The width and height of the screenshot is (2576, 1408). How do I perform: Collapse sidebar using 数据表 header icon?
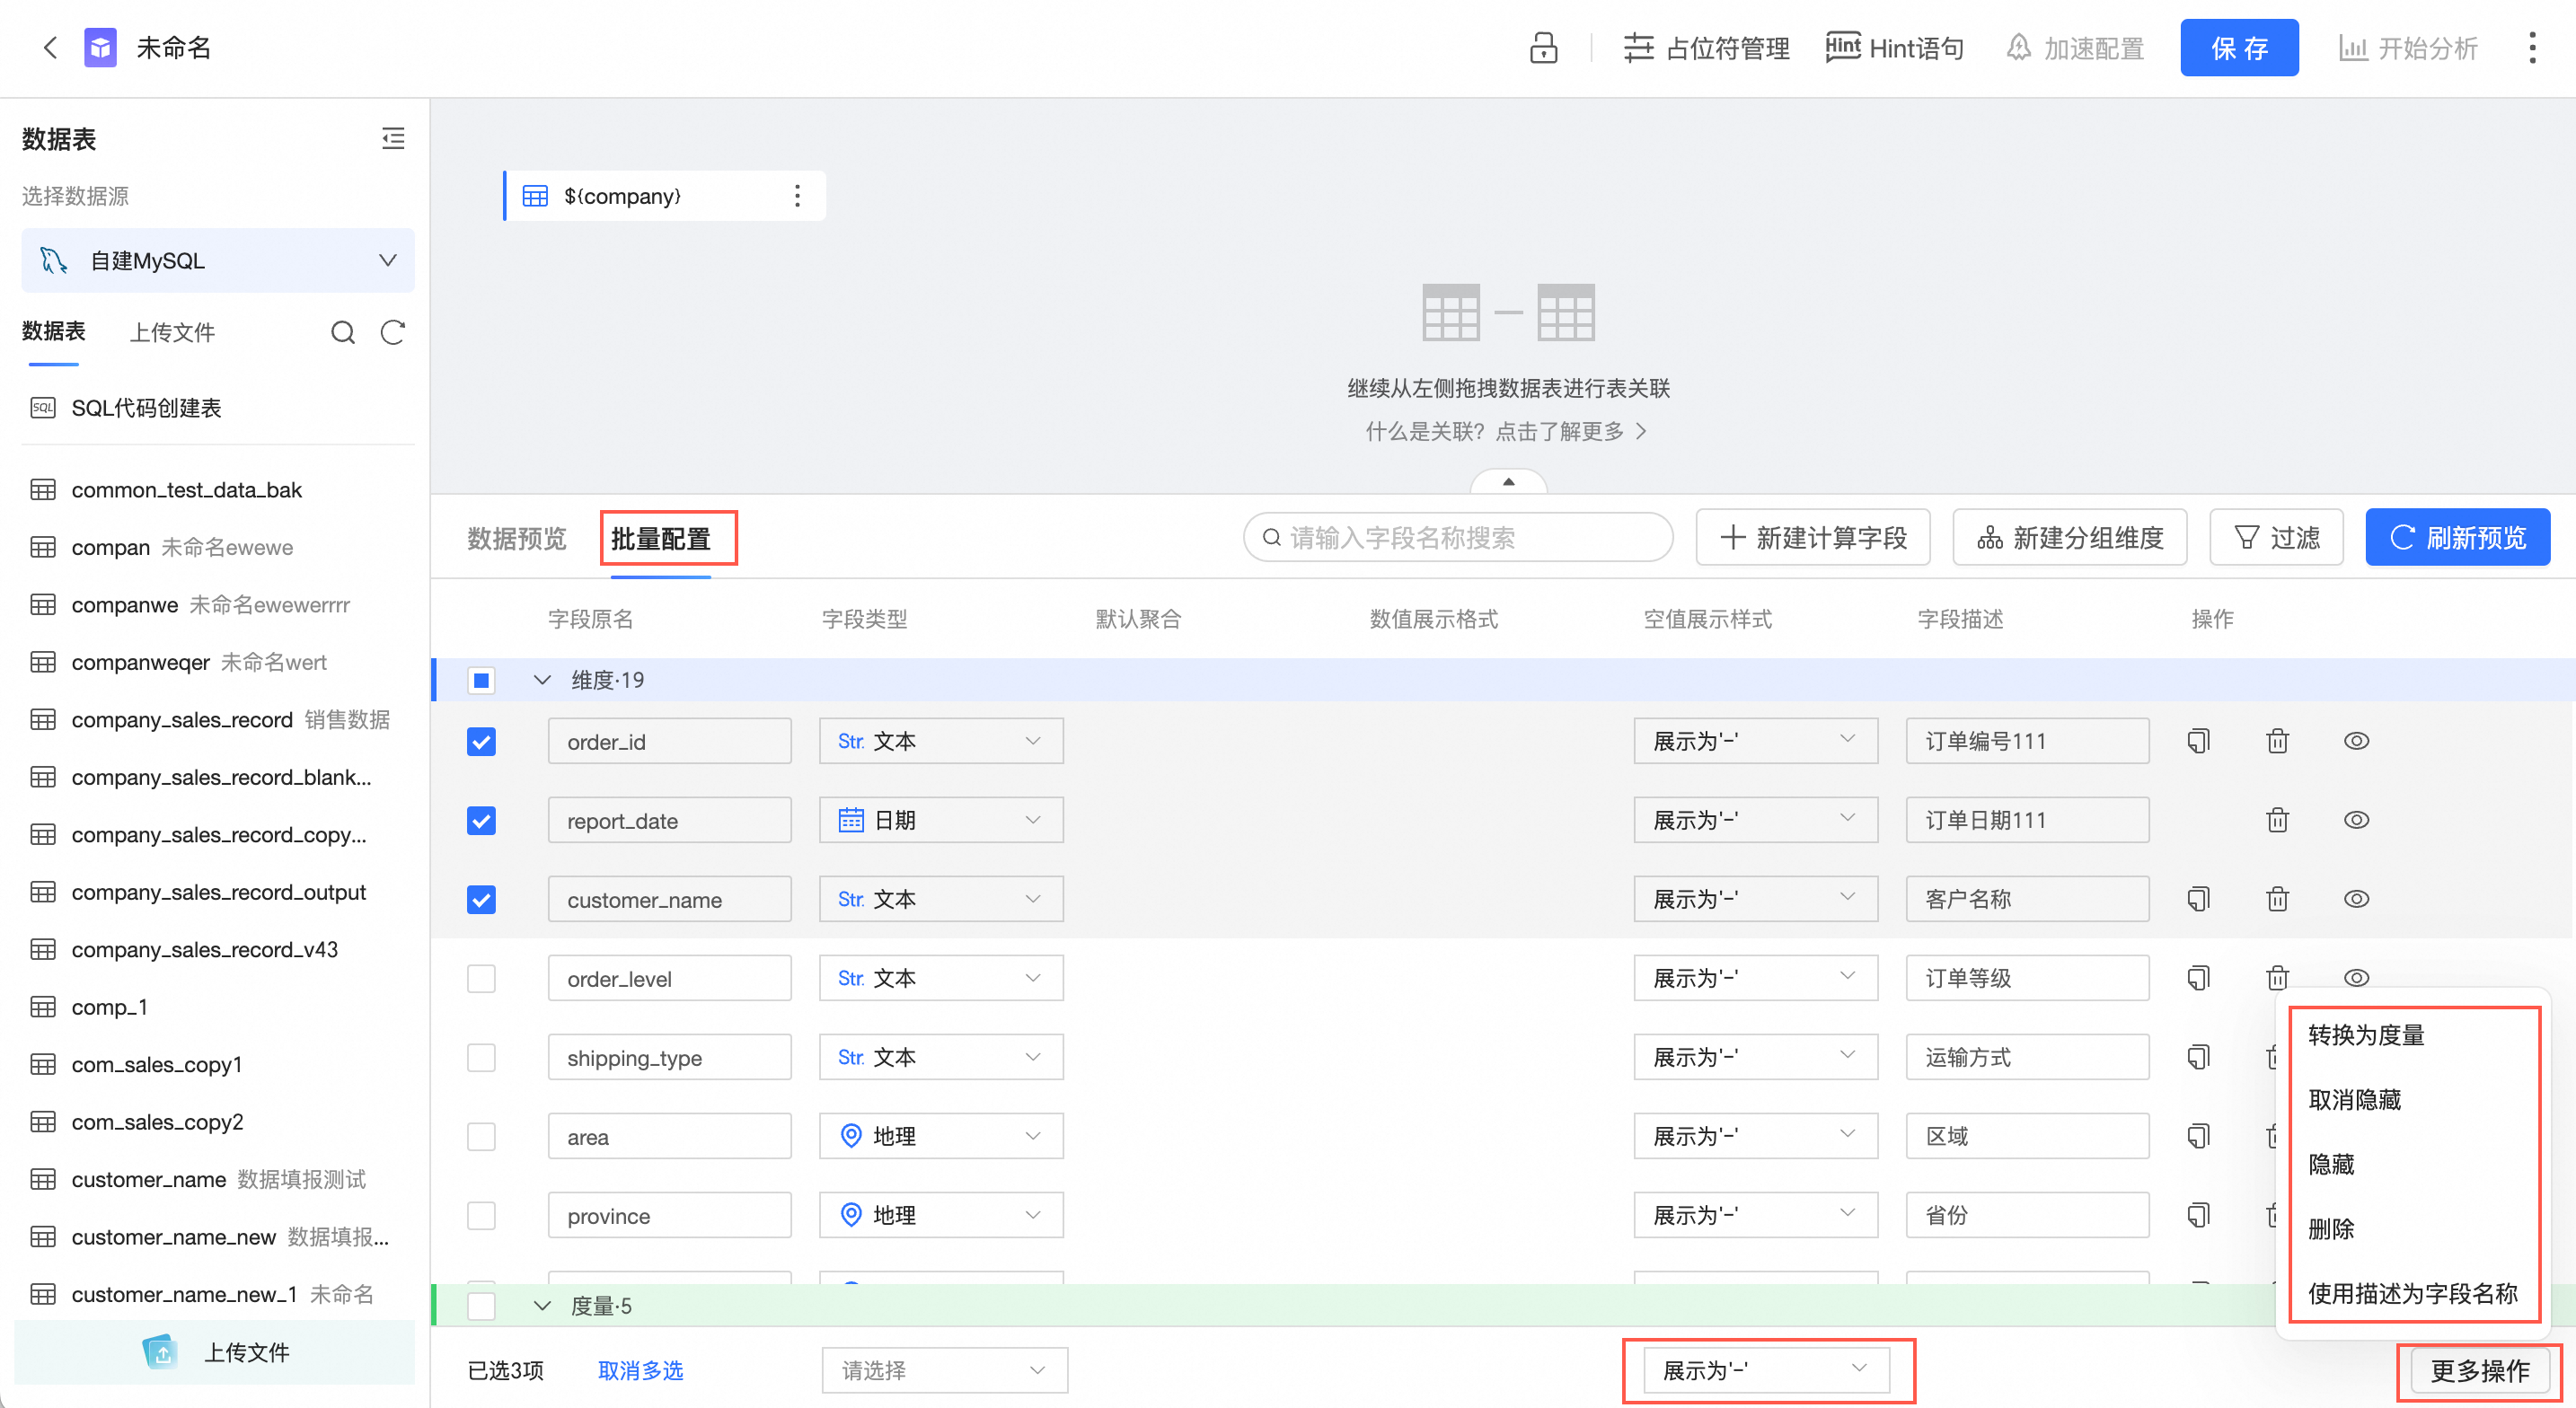click(x=393, y=138)
